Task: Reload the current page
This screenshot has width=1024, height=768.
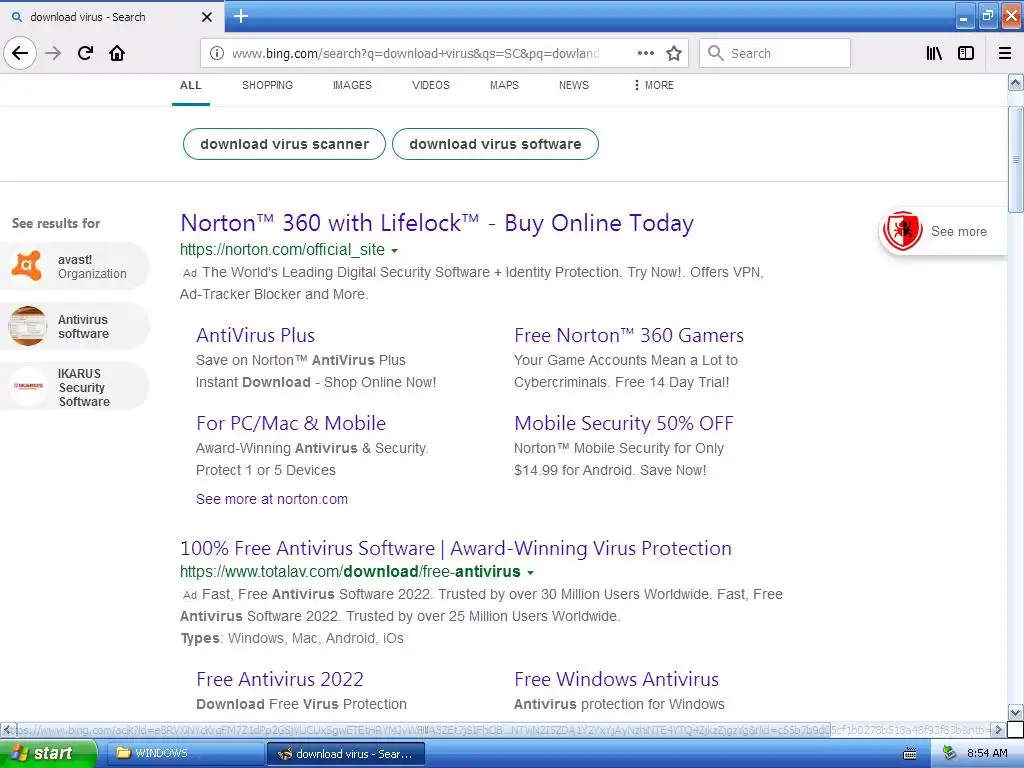Action: [85, 53]
